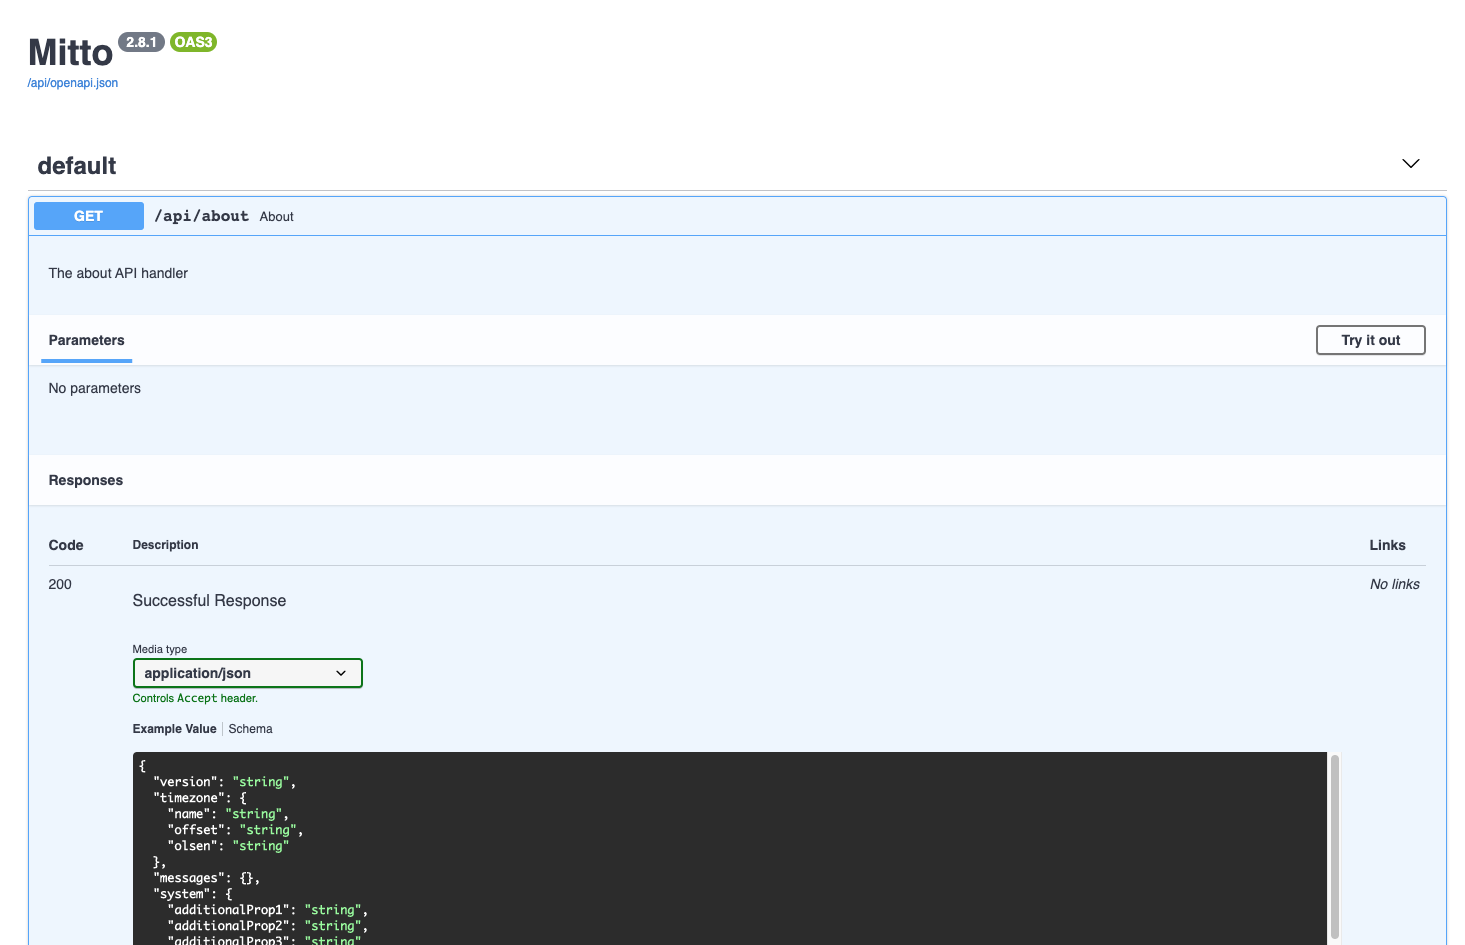Screen dimensions: 1465x945
Task: Click the No links text
Action: 1394,584
